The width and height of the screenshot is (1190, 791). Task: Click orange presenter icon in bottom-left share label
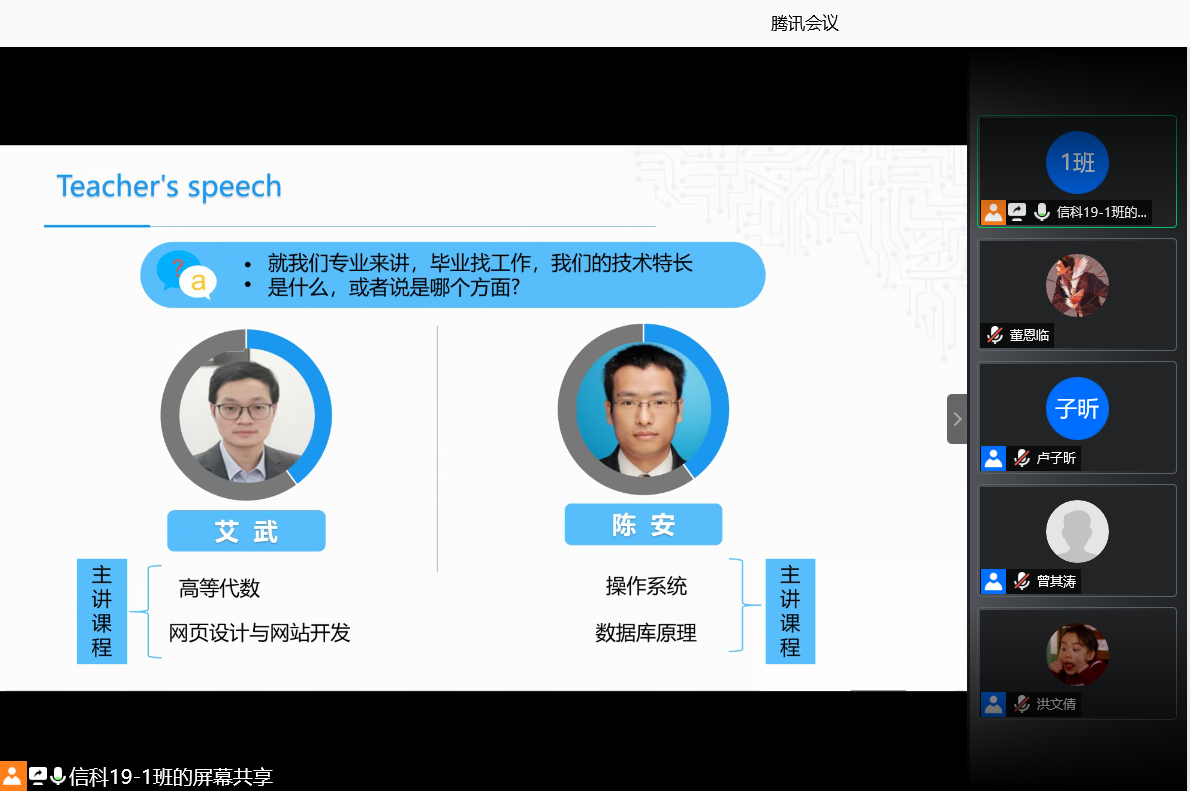[x=12, y=777]
